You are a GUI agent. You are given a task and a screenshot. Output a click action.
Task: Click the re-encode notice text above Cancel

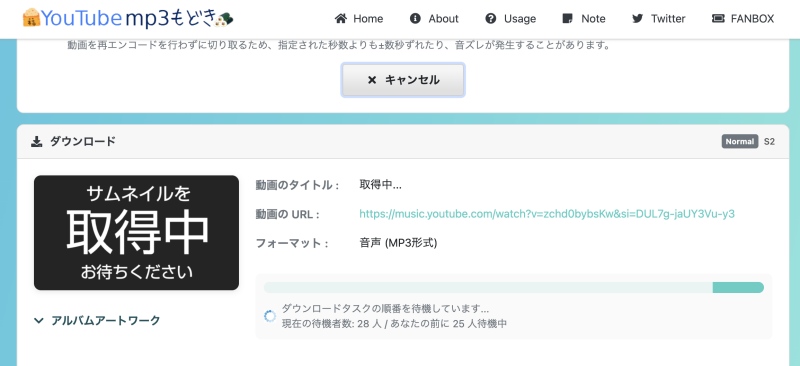pyautogui.click(x=339, y=45)
